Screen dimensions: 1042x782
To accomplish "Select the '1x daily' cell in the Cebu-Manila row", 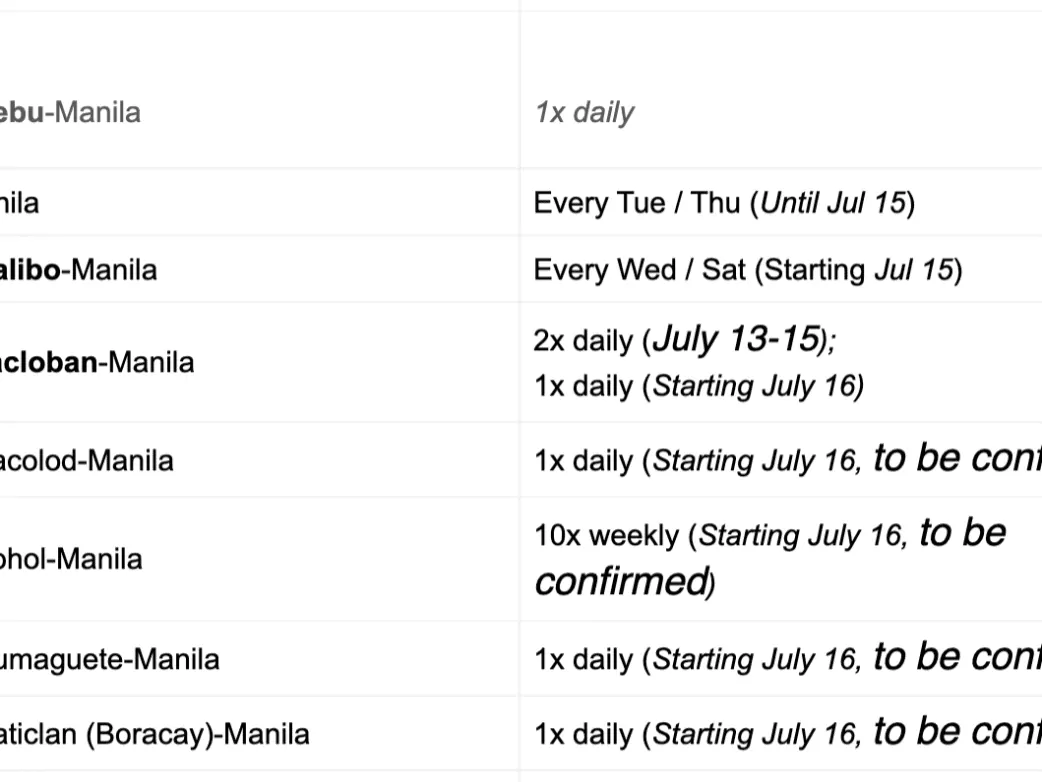I will click(x=584, y=112).
